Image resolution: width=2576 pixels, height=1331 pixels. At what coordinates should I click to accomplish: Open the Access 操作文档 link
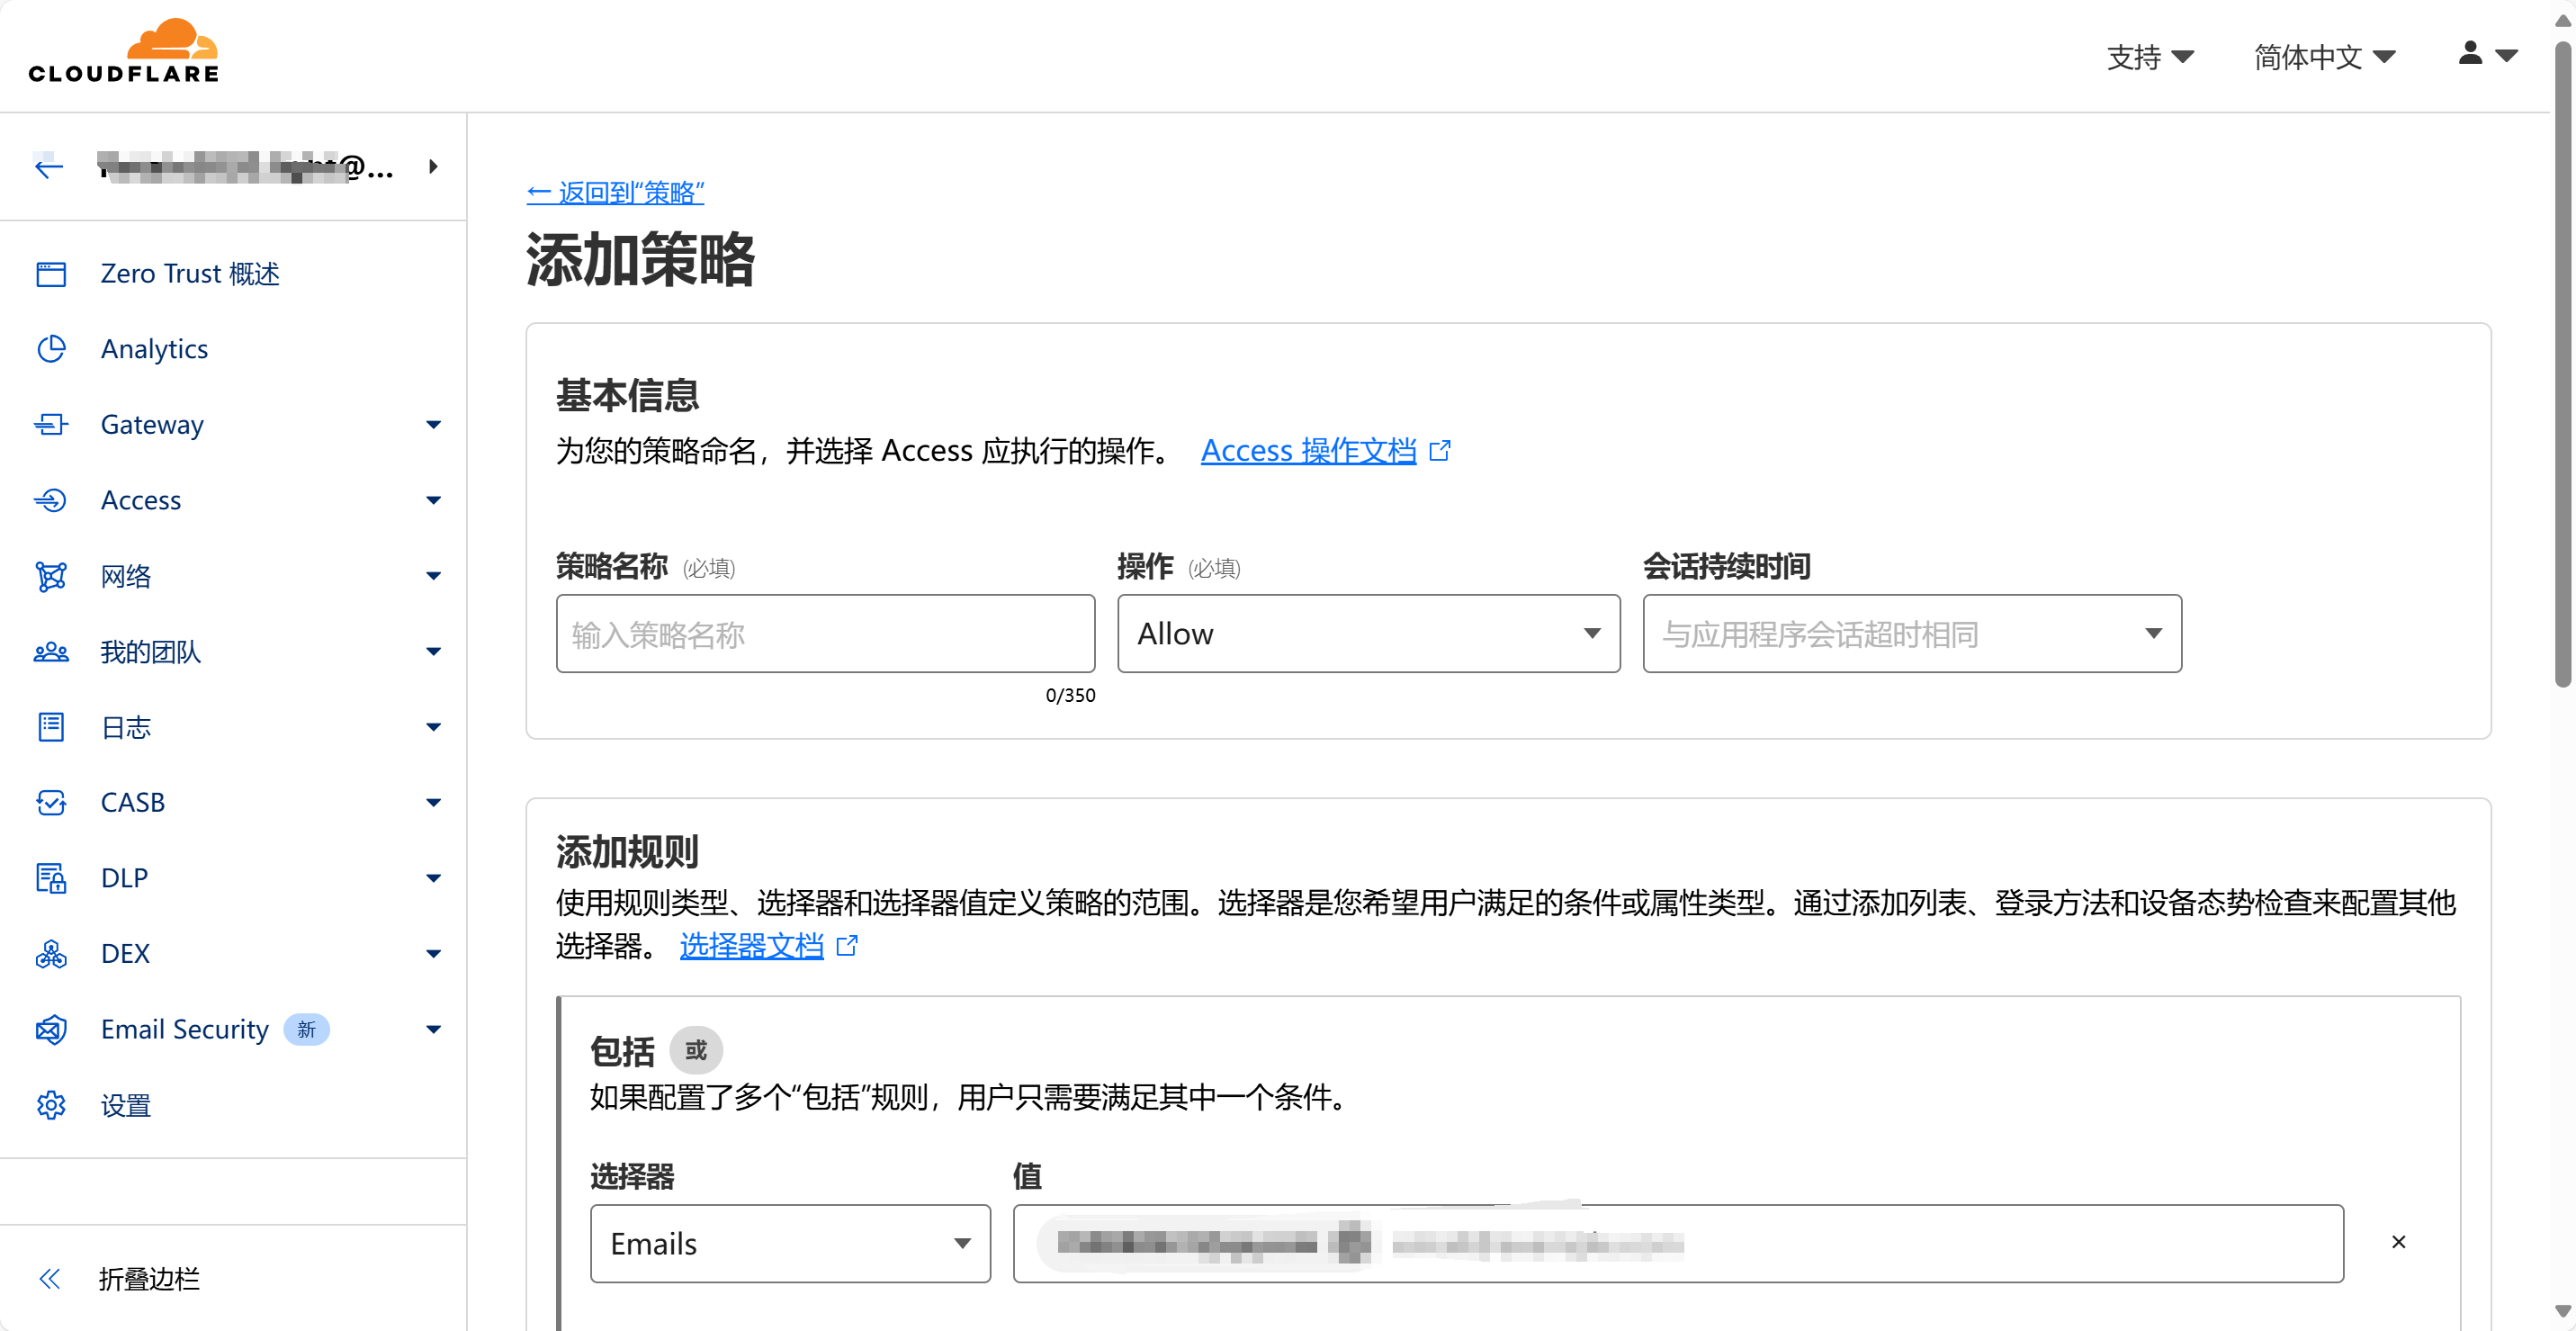[x=1308, y=451]
